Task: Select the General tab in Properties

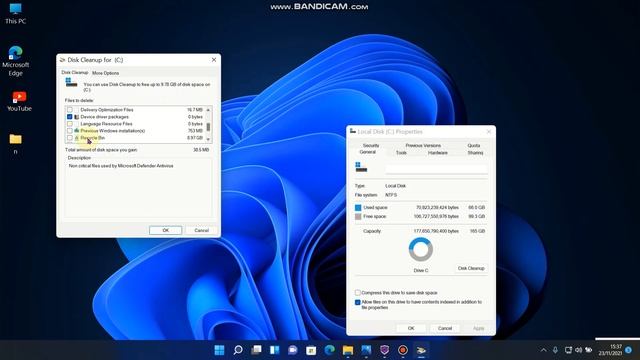Action: pos(367,152)
